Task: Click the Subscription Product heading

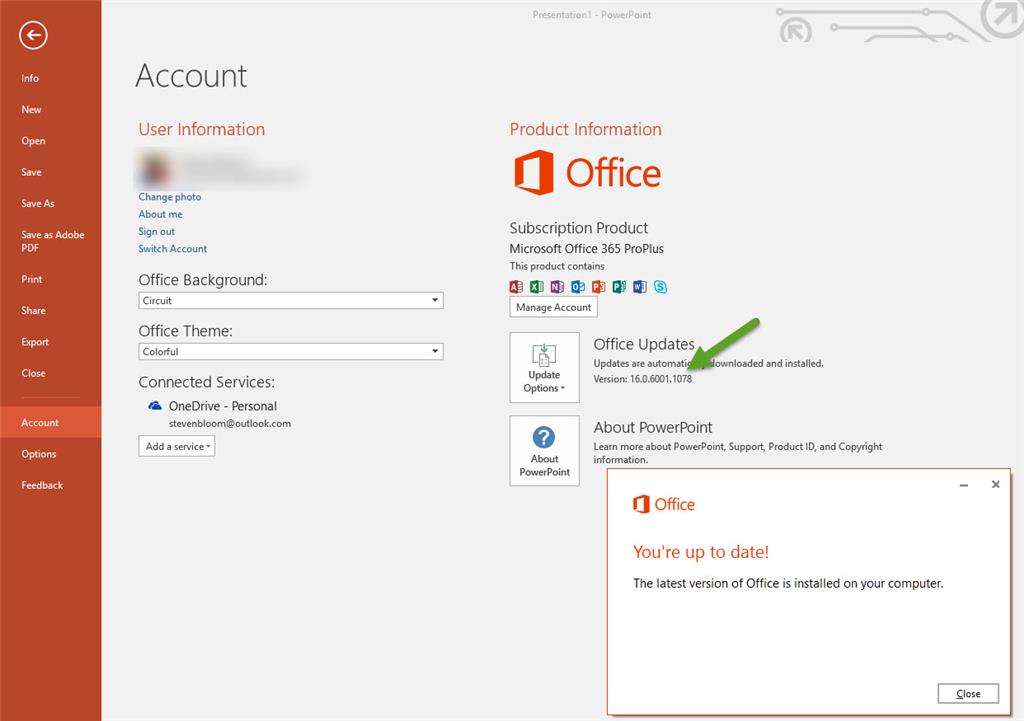Action: pos(579,228)
